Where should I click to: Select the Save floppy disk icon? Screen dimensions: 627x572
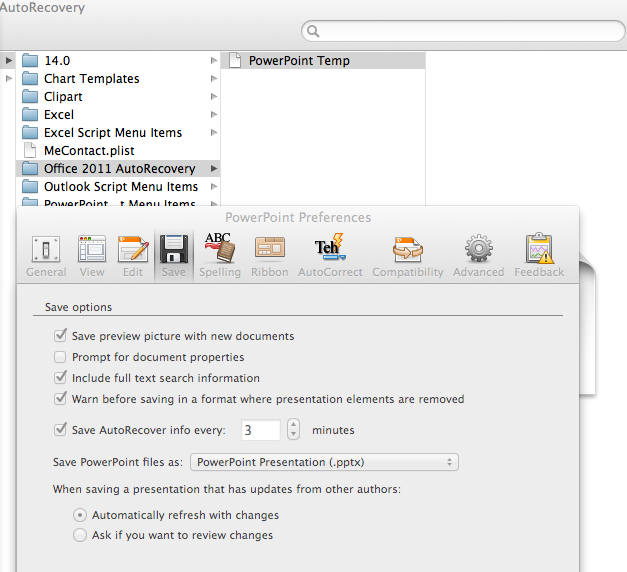point(174,249)
